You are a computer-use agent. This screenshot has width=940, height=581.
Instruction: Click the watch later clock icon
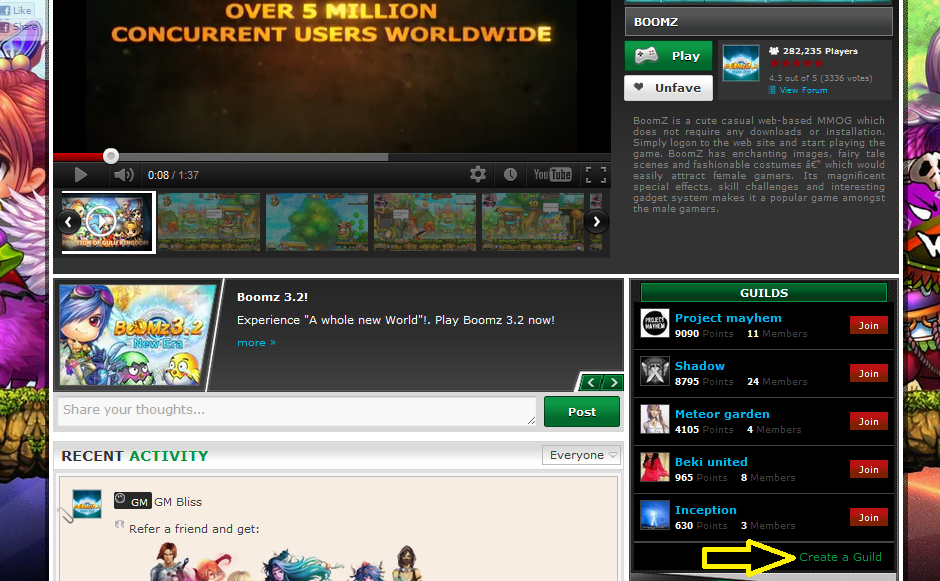click(510, 174)
